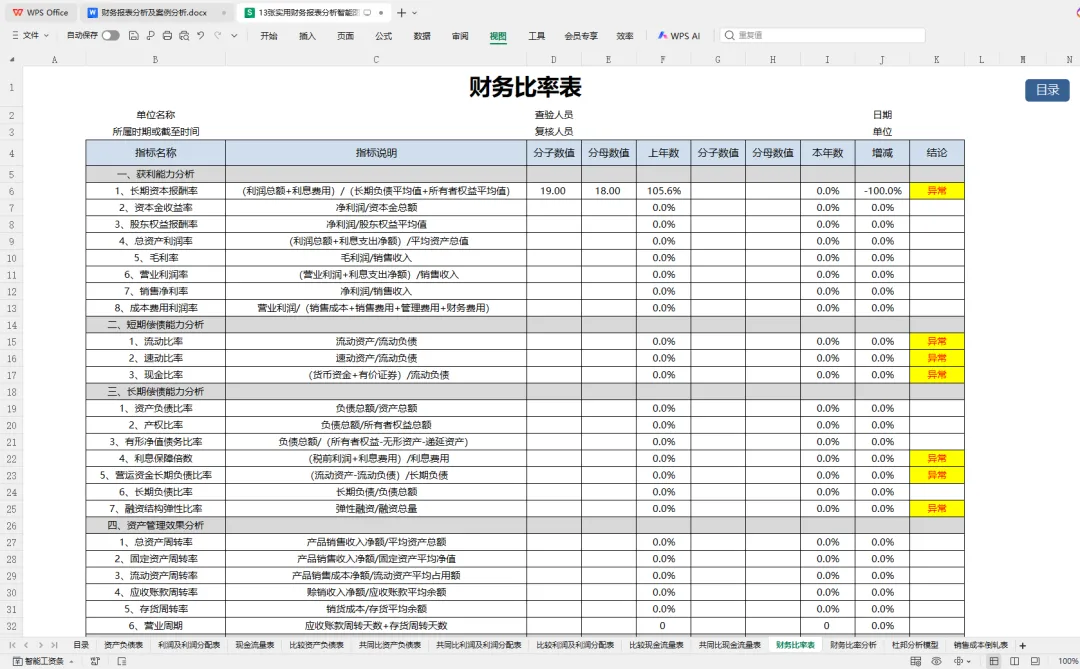Screen dimensions: 1080x669
Task: Open the 数据 ribbon tab
Action: (422, 36)
